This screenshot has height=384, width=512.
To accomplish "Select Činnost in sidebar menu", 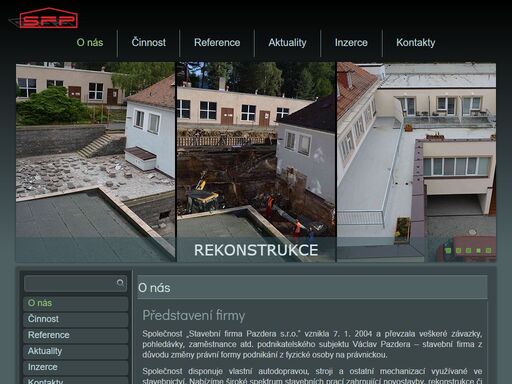I will (x=76, y=319).
